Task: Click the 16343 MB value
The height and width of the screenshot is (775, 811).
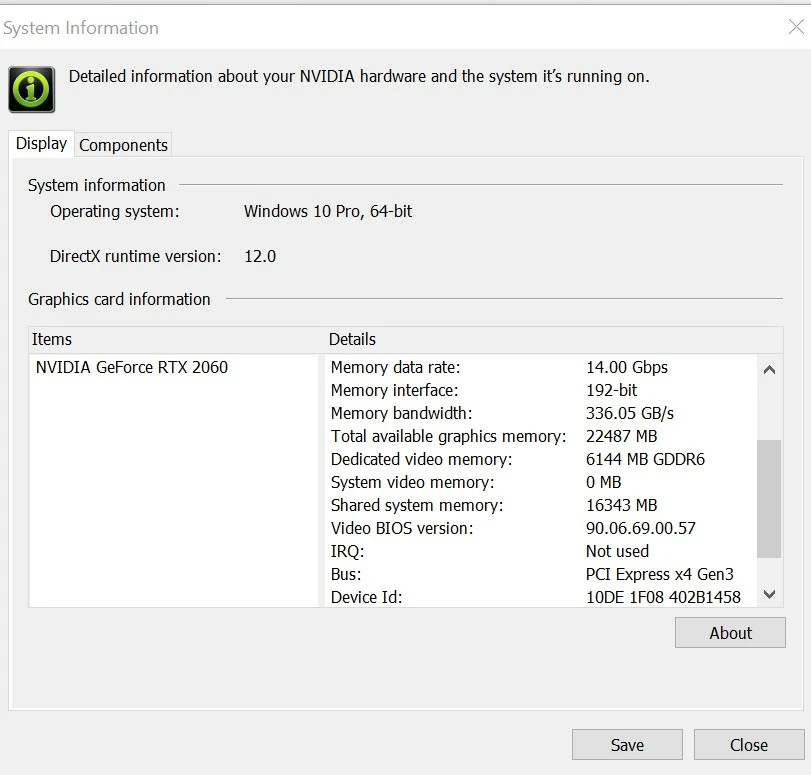Action: tap(621, 505)
